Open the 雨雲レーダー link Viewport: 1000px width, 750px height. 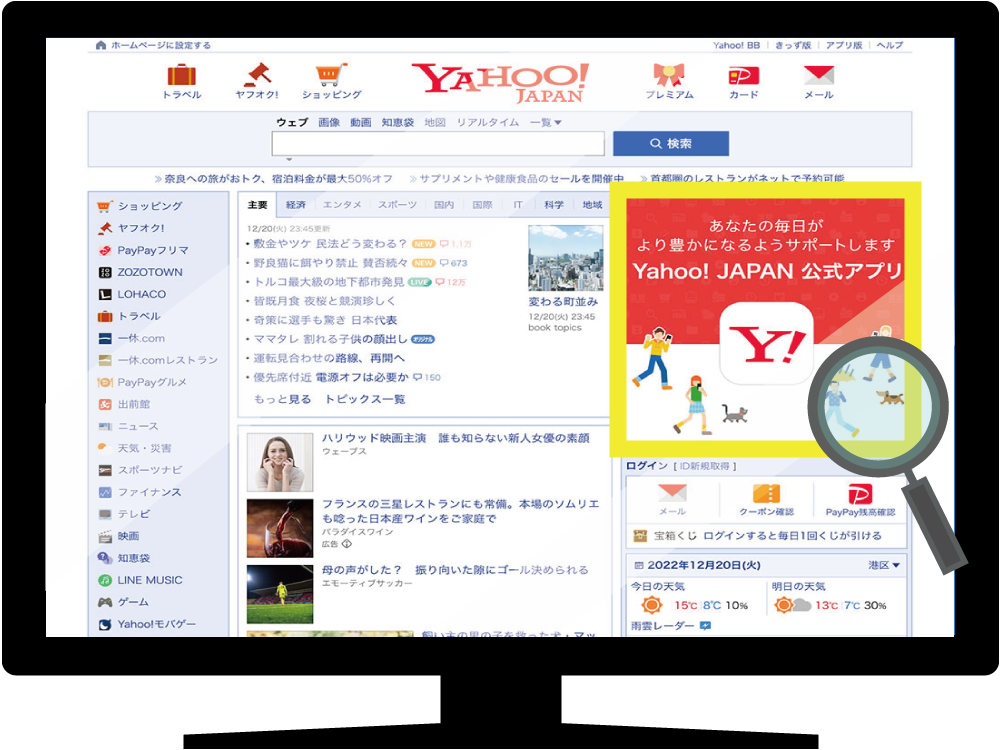pos(663,626)
